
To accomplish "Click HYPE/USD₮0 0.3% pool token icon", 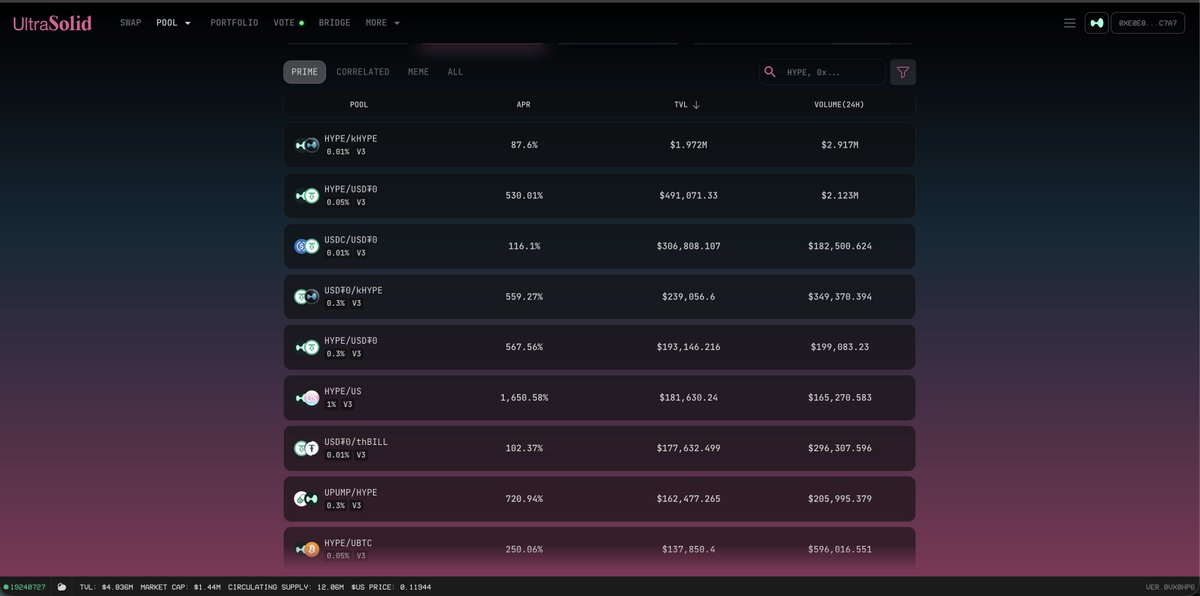I will tap(307, 347).
